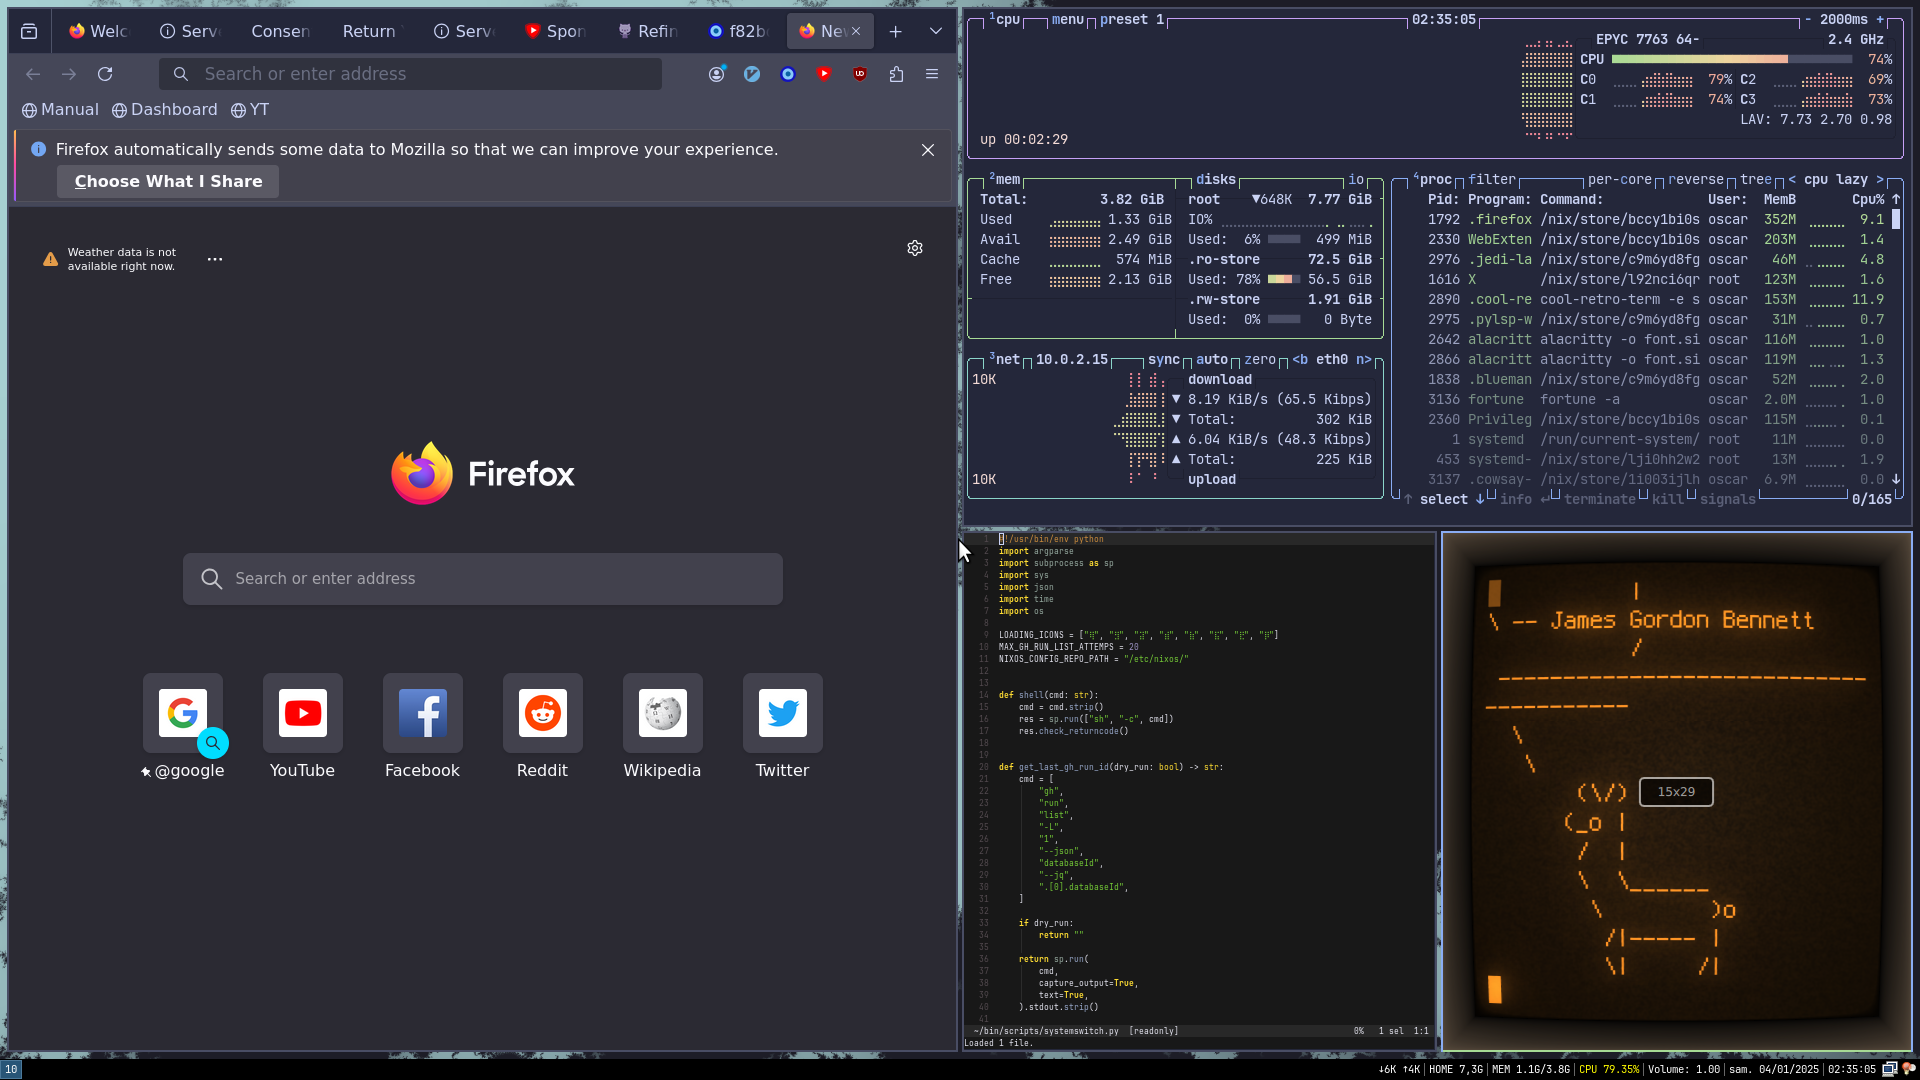This screenshot has height=1080, width=1920.
Task: Select previous sort column with left arrow
Action: pos(1792,180)
